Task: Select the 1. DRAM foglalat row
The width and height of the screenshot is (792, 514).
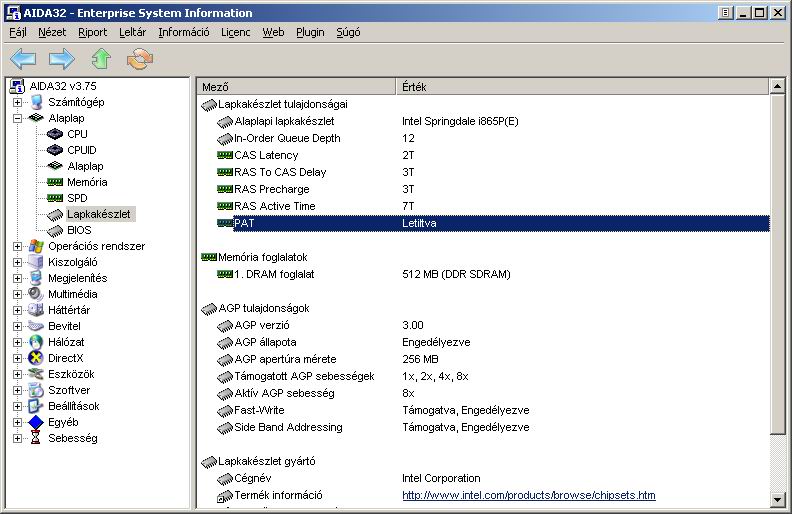Action: (x=493, y=274)
